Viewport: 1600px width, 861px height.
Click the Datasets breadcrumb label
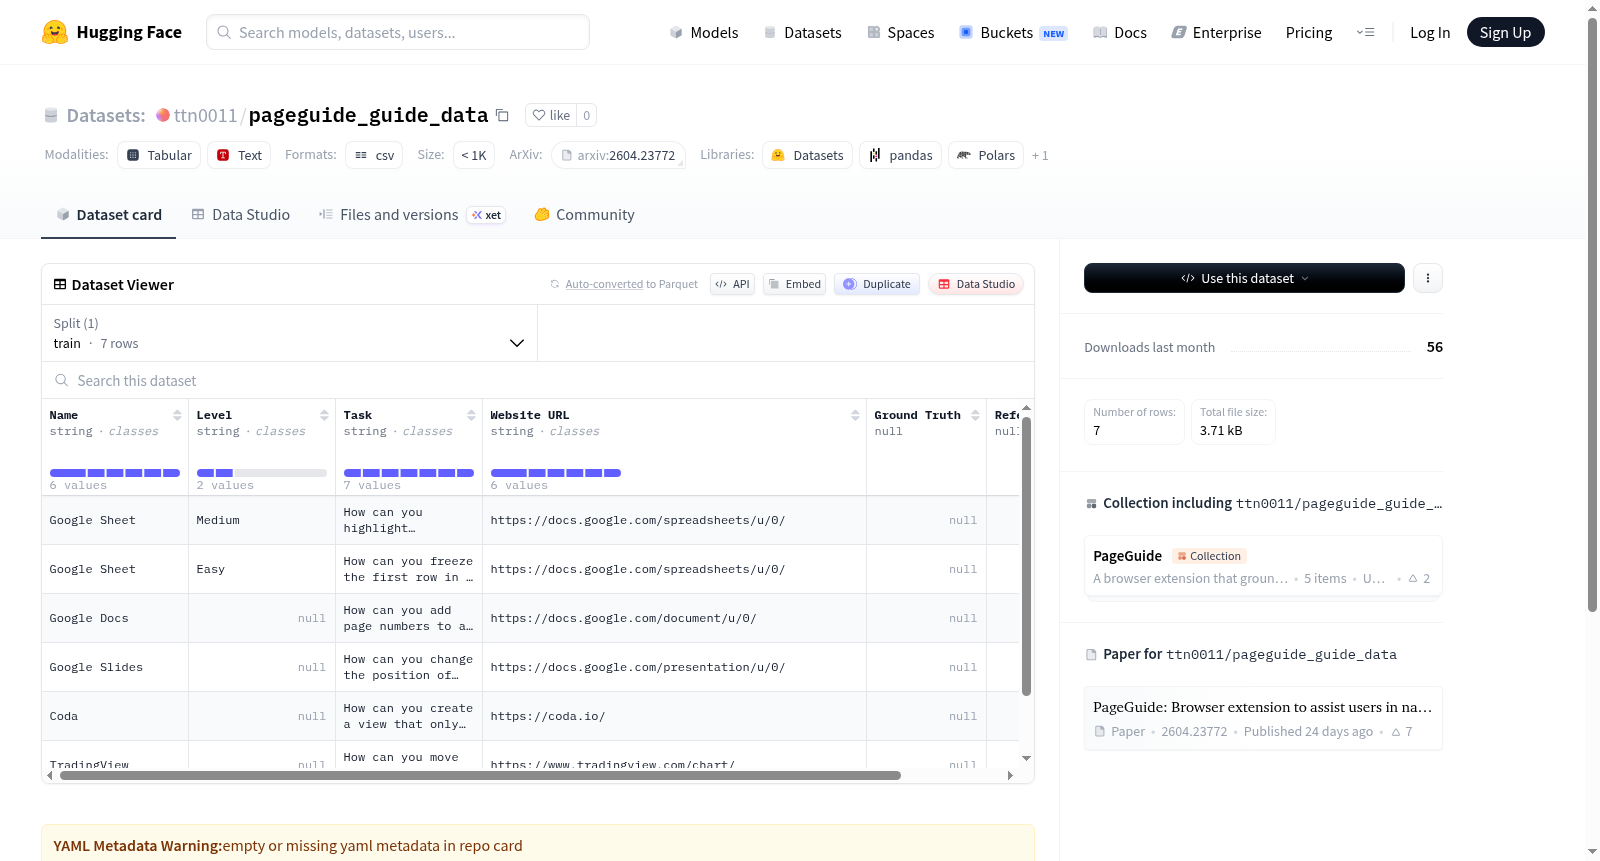point(105,116)
